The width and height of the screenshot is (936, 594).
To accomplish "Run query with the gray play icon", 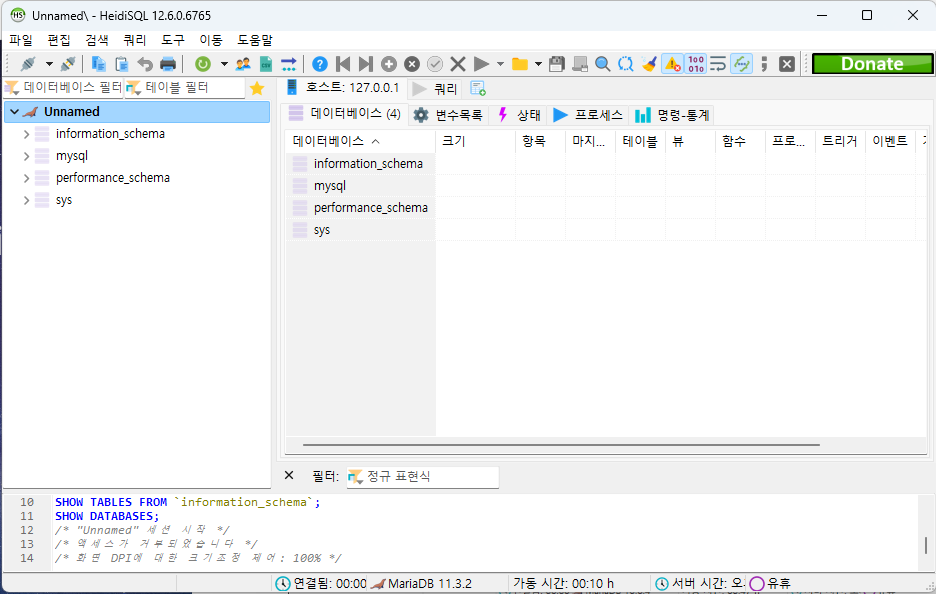I will pyautogui.click(x=481, y=64).
